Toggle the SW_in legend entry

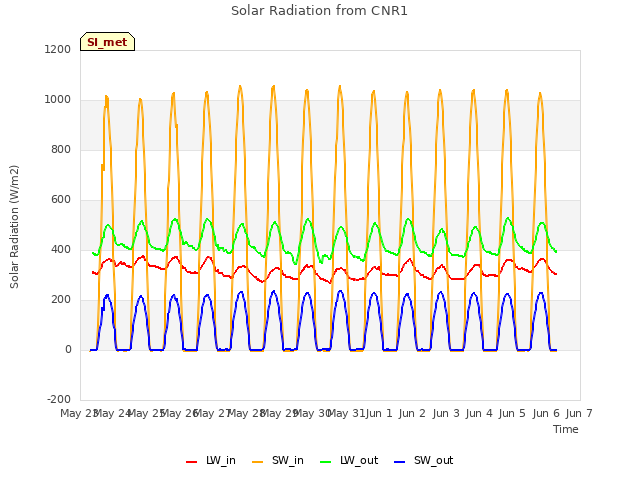[x=278, y=460]
